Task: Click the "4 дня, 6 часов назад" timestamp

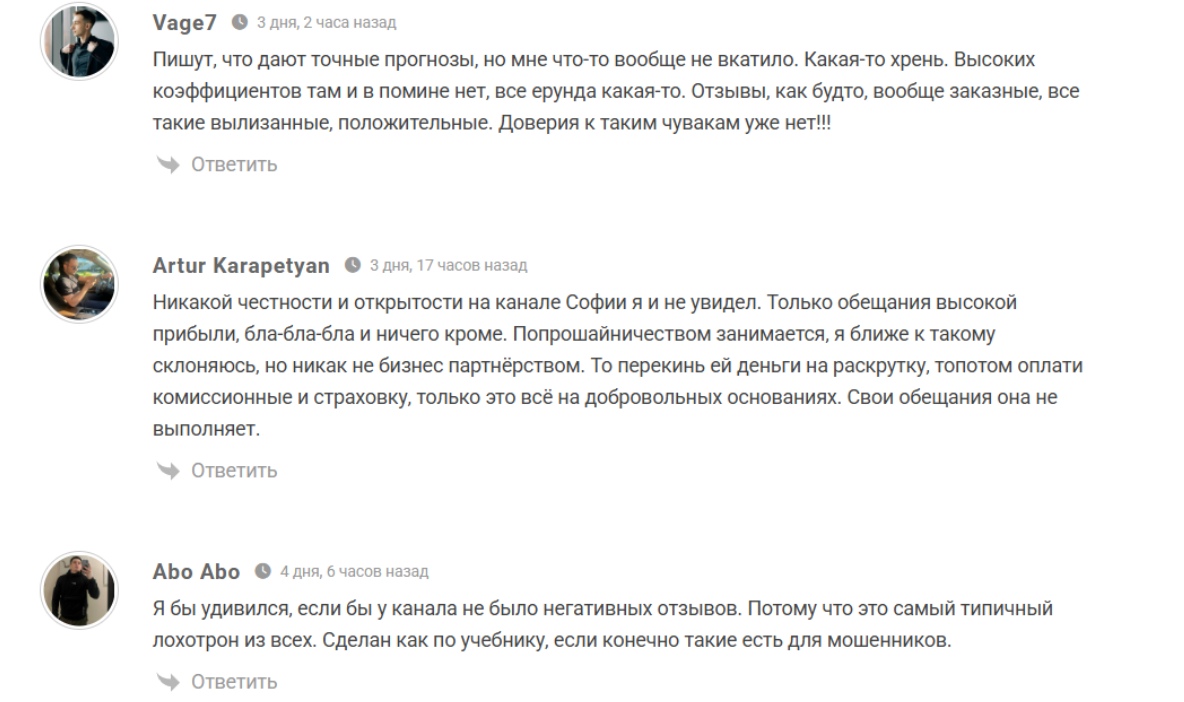Action: (x=354, y=571)
